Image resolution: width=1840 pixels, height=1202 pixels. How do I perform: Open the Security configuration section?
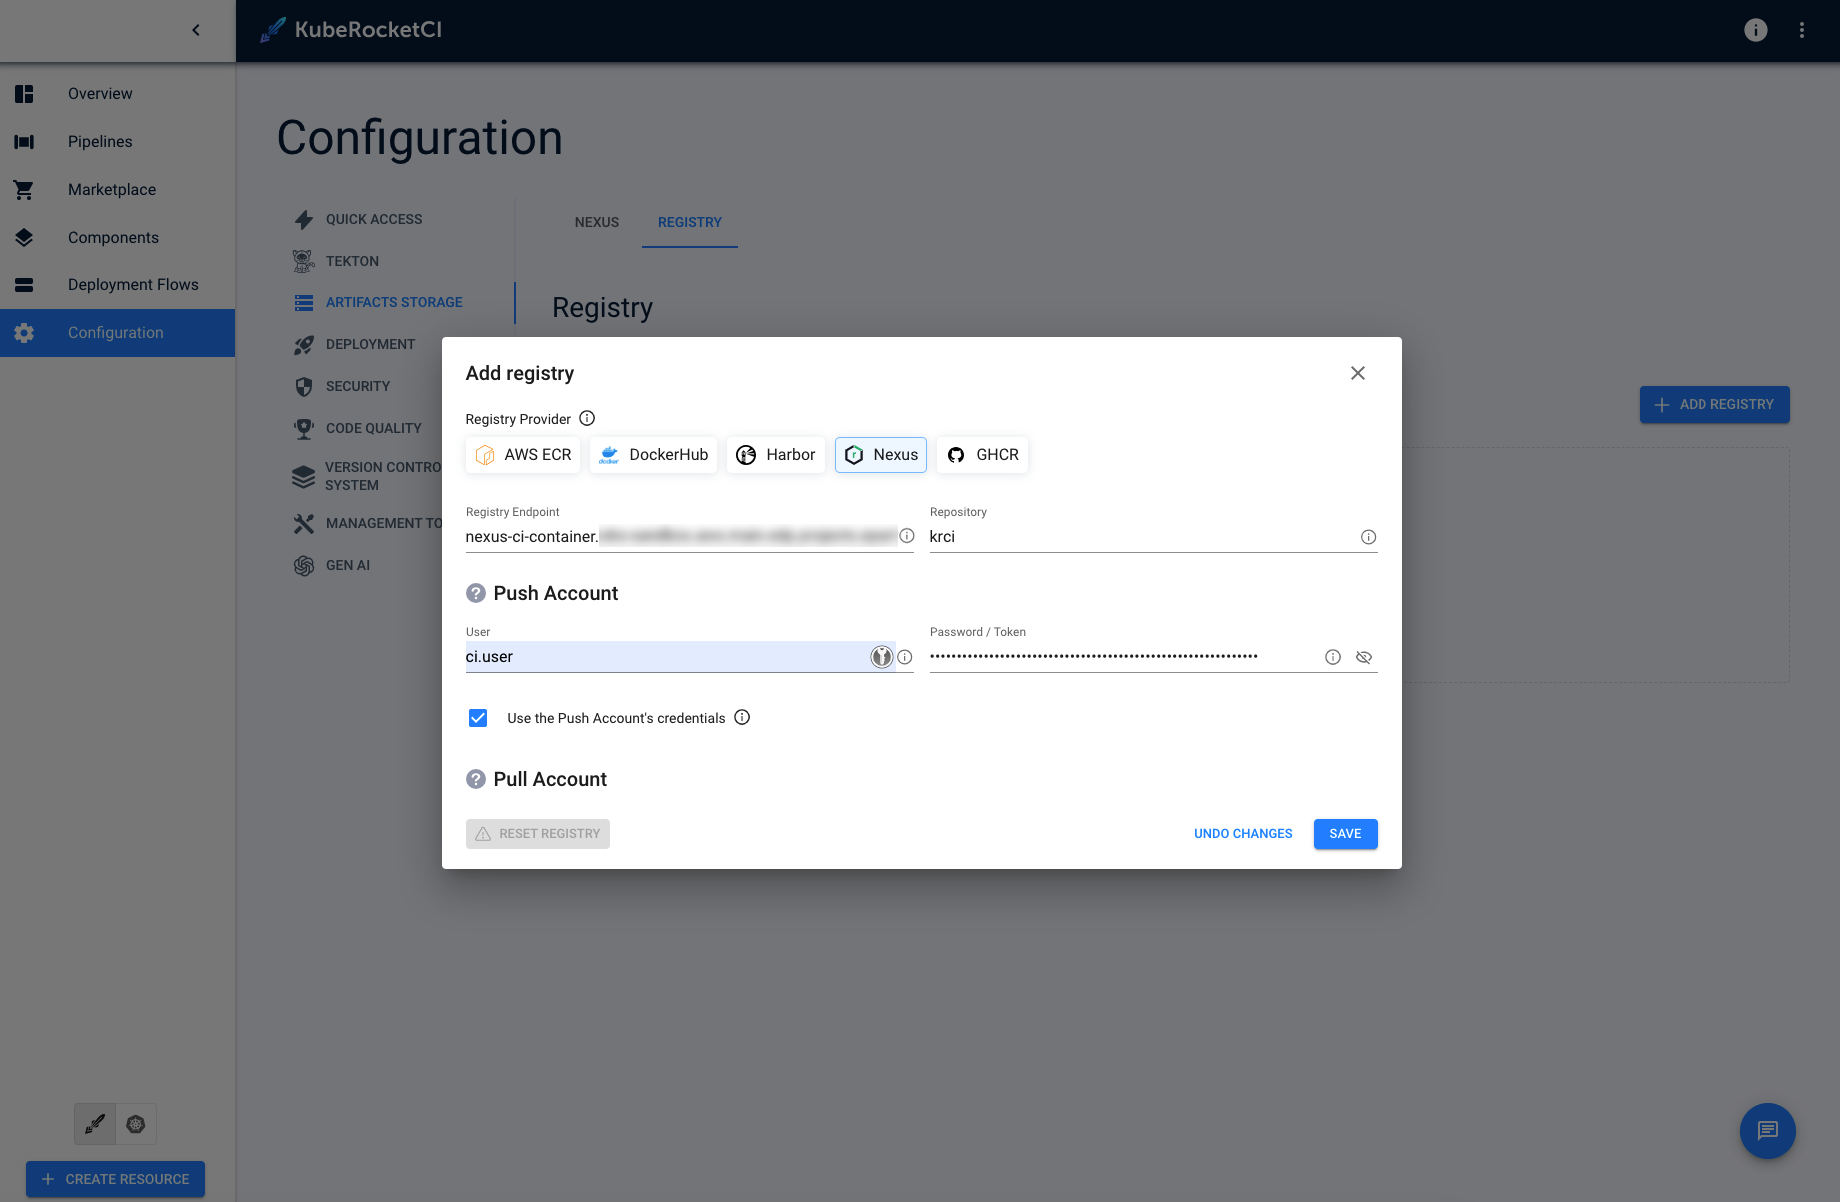(x=357, y=386)
